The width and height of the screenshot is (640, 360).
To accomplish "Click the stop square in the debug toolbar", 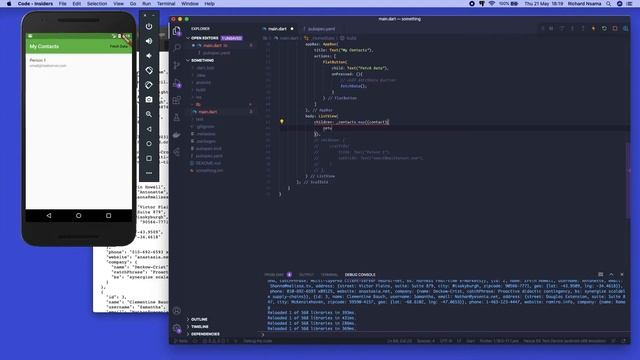I will click(615, 29).
